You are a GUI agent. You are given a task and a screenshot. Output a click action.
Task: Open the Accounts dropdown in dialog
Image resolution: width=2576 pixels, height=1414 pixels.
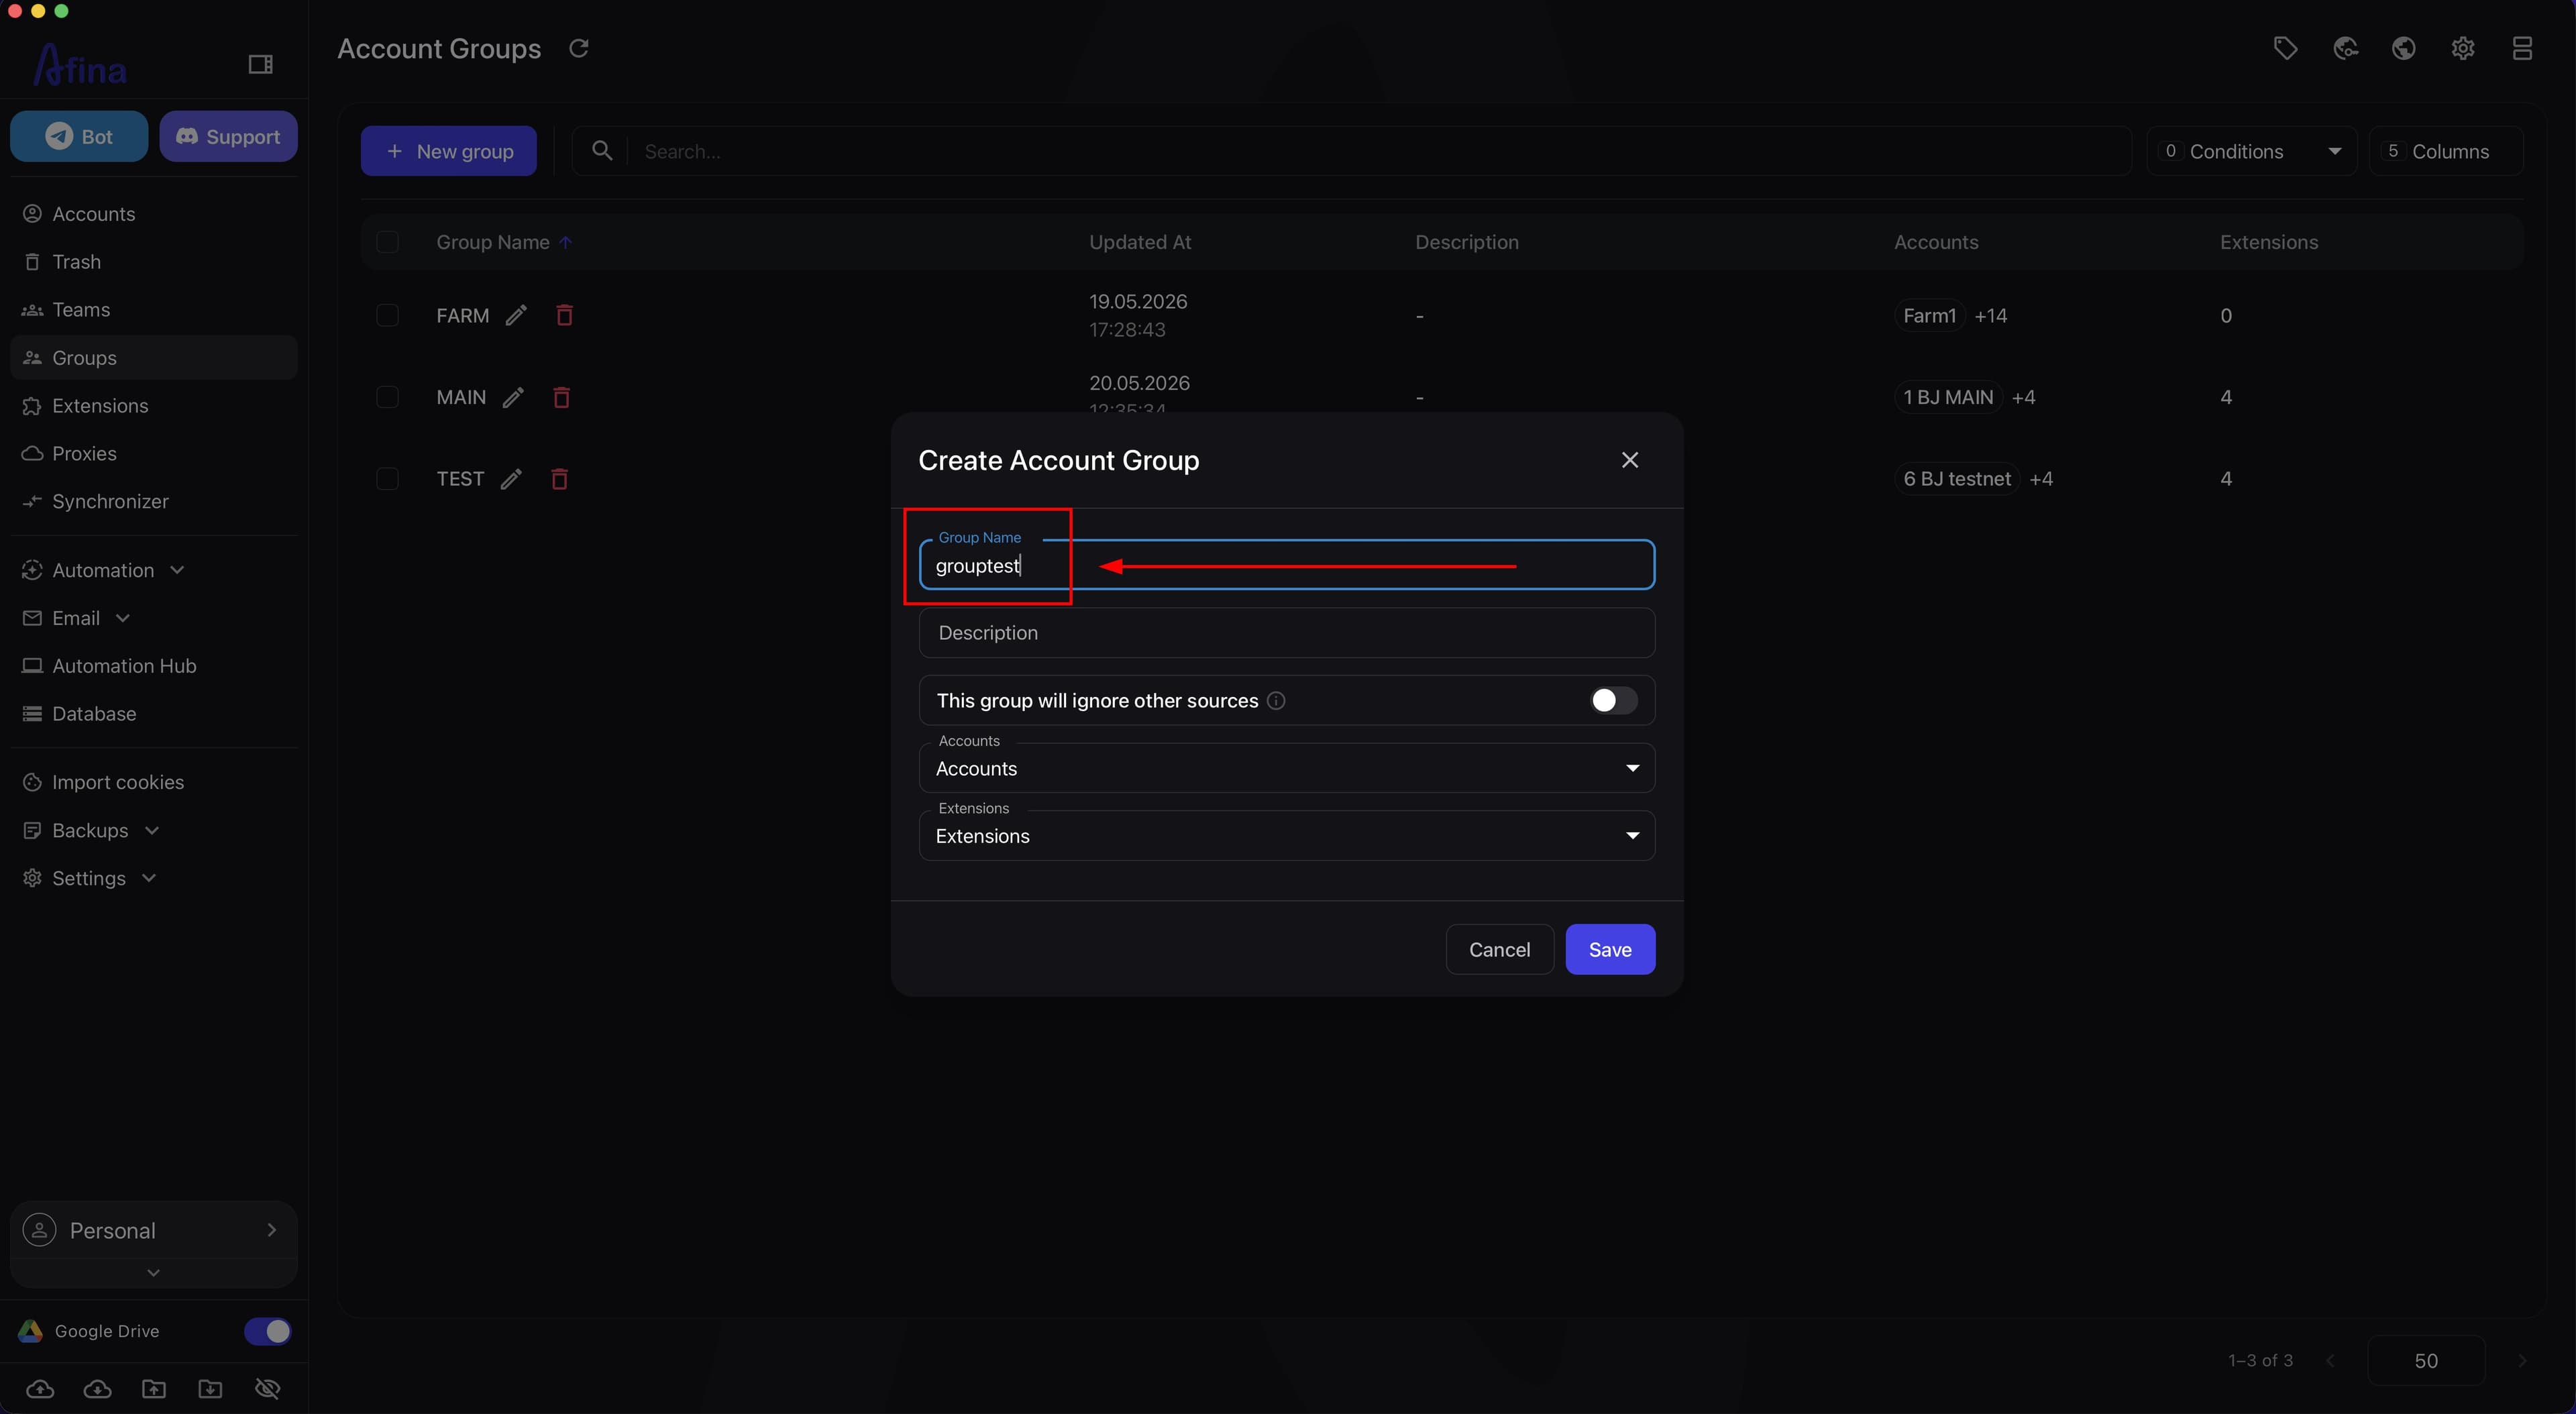tap(1287, 769)
